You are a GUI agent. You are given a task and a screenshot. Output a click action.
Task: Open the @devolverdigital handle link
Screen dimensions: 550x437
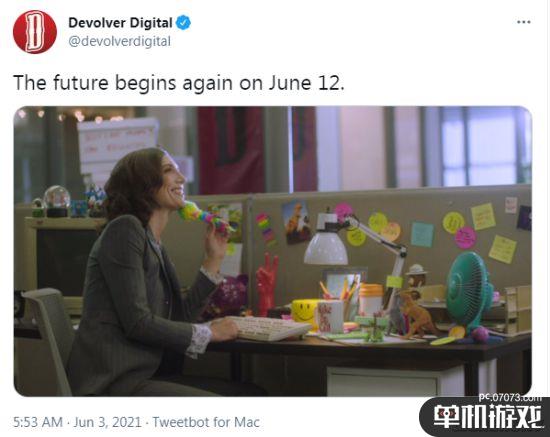120,41
